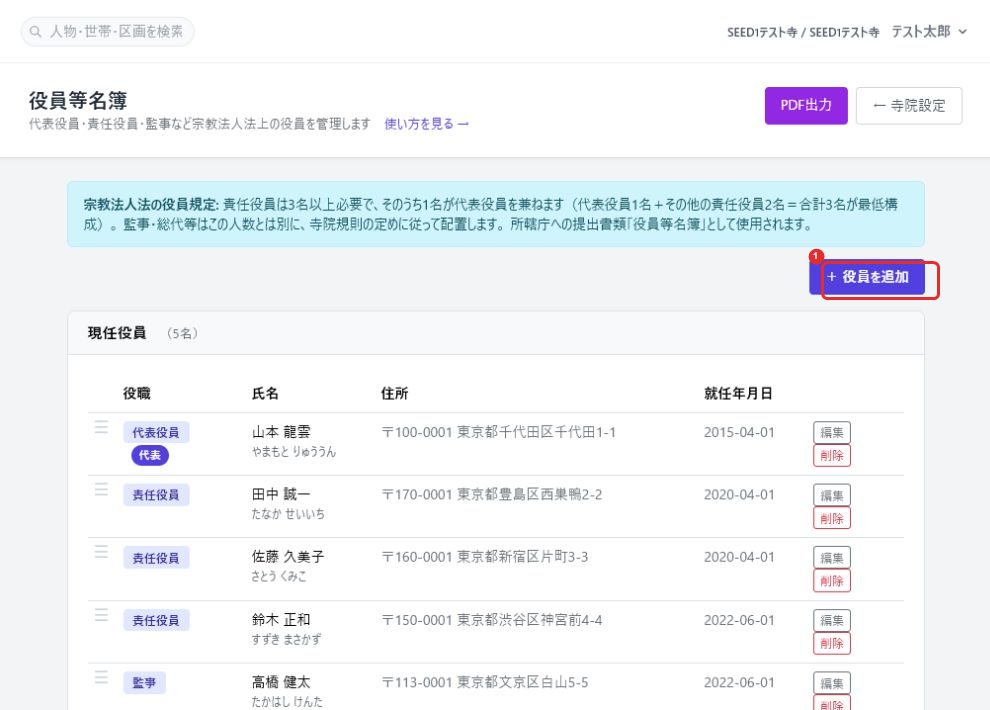Open the 使い方を見る help link
Image resolution: width=990 pixels, height=710 pixels.
pos(426,124)
